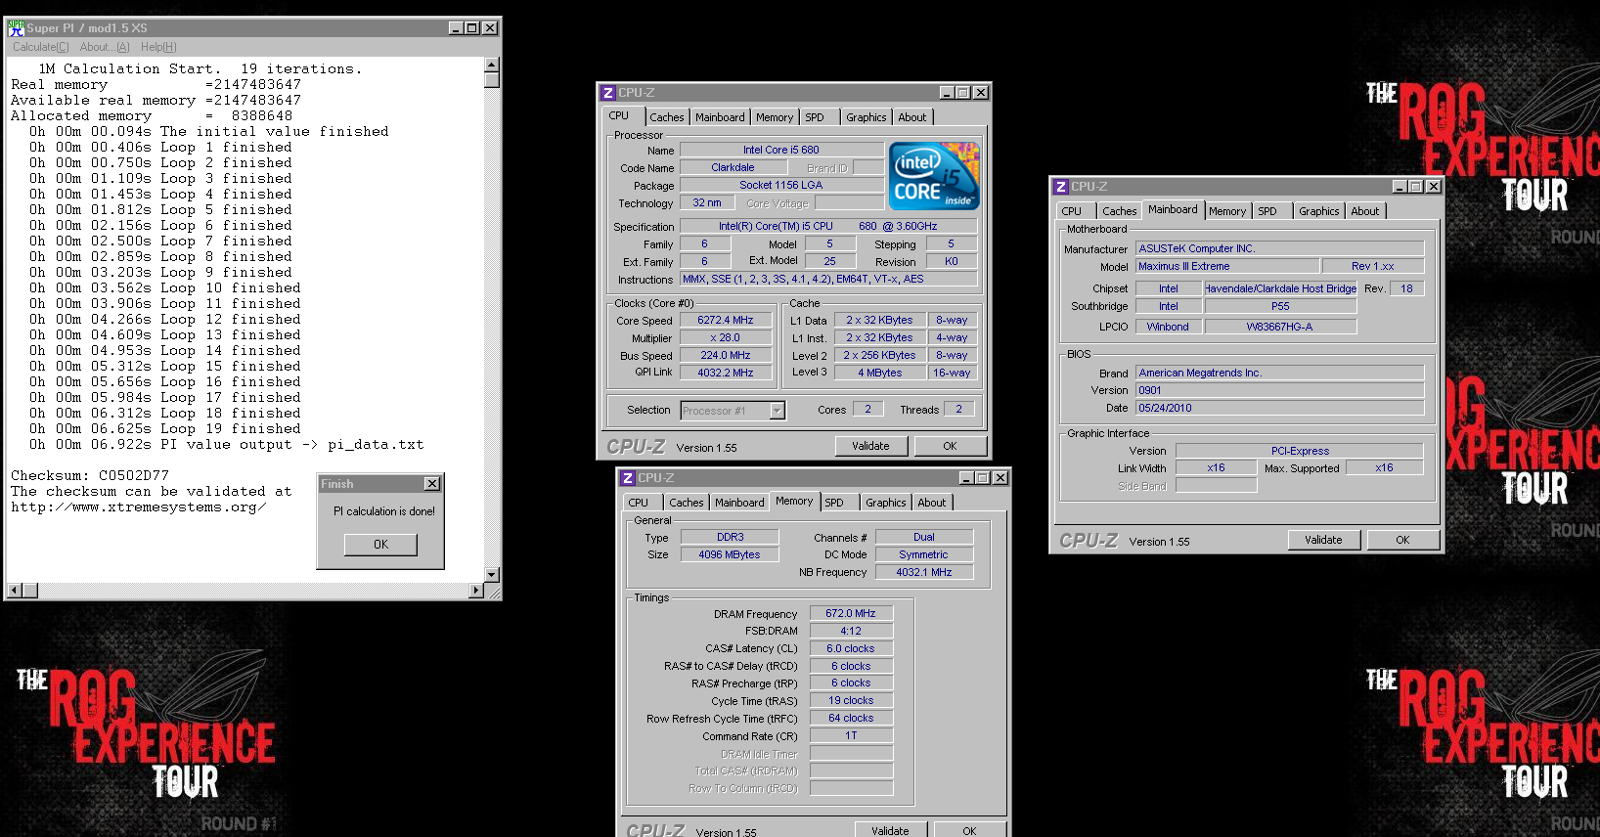Click the Super PI scroll up arrow
The image size is (1600, 837).
tap(491, 65)
